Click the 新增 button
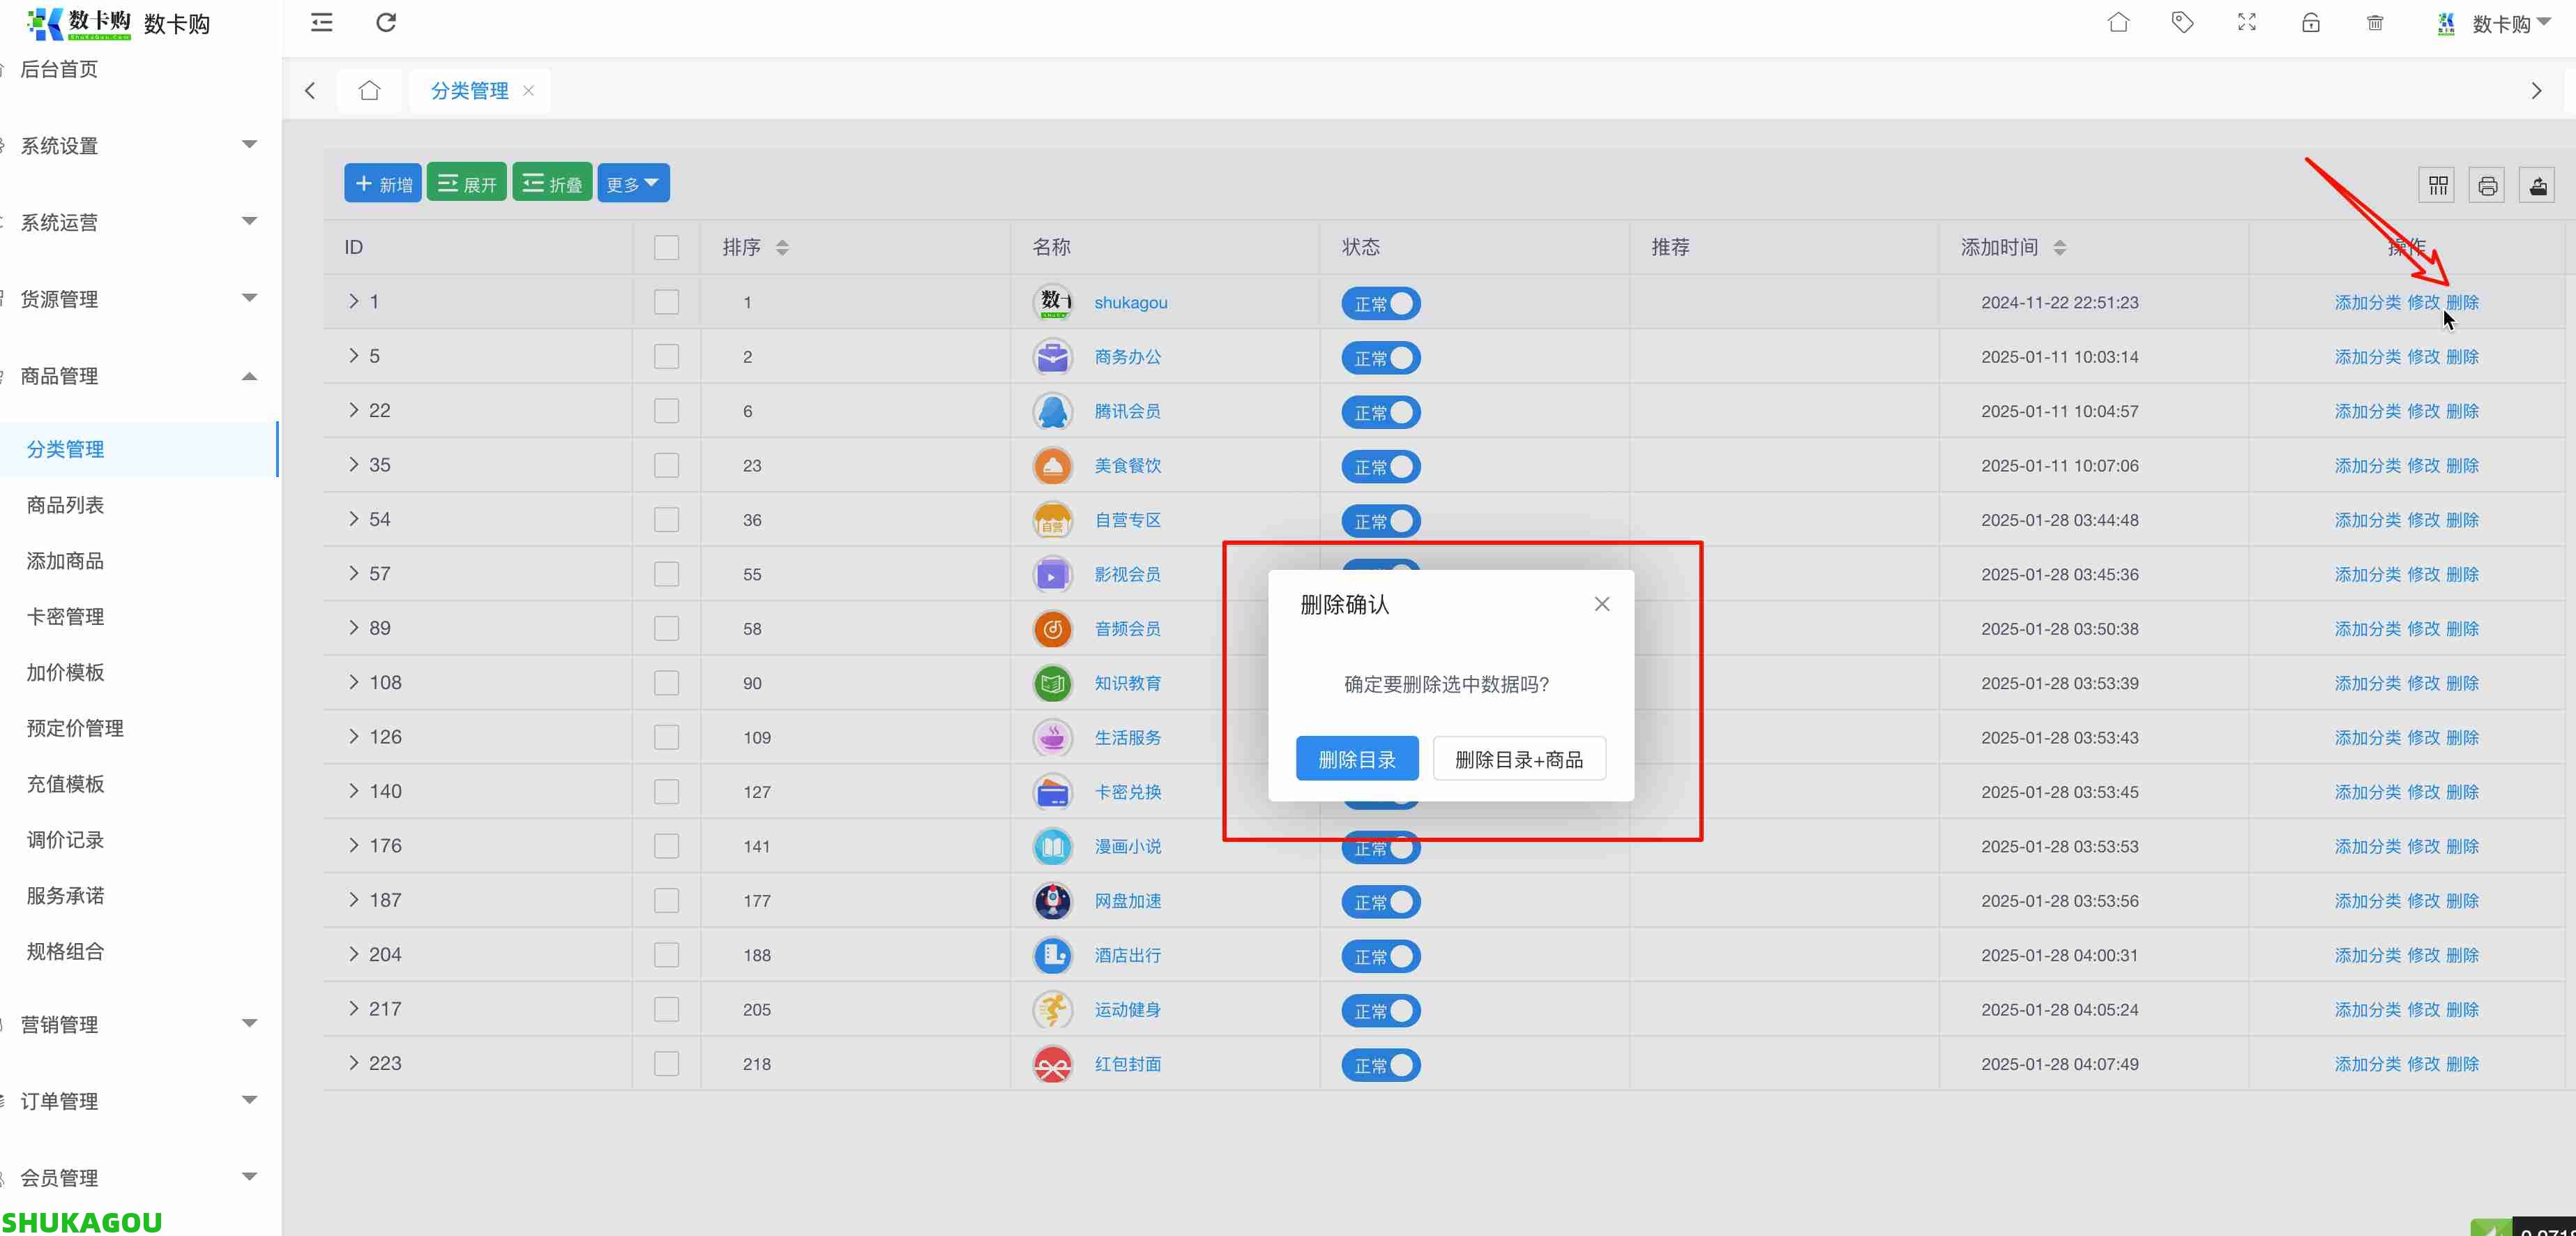This screenshot has height=1236, width=2576. [x=382, y=182]
